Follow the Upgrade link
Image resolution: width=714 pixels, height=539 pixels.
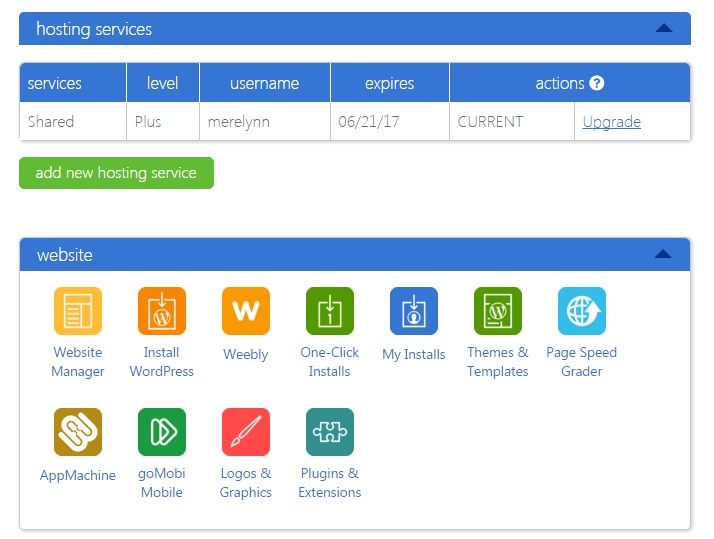(x=612, y=122)
